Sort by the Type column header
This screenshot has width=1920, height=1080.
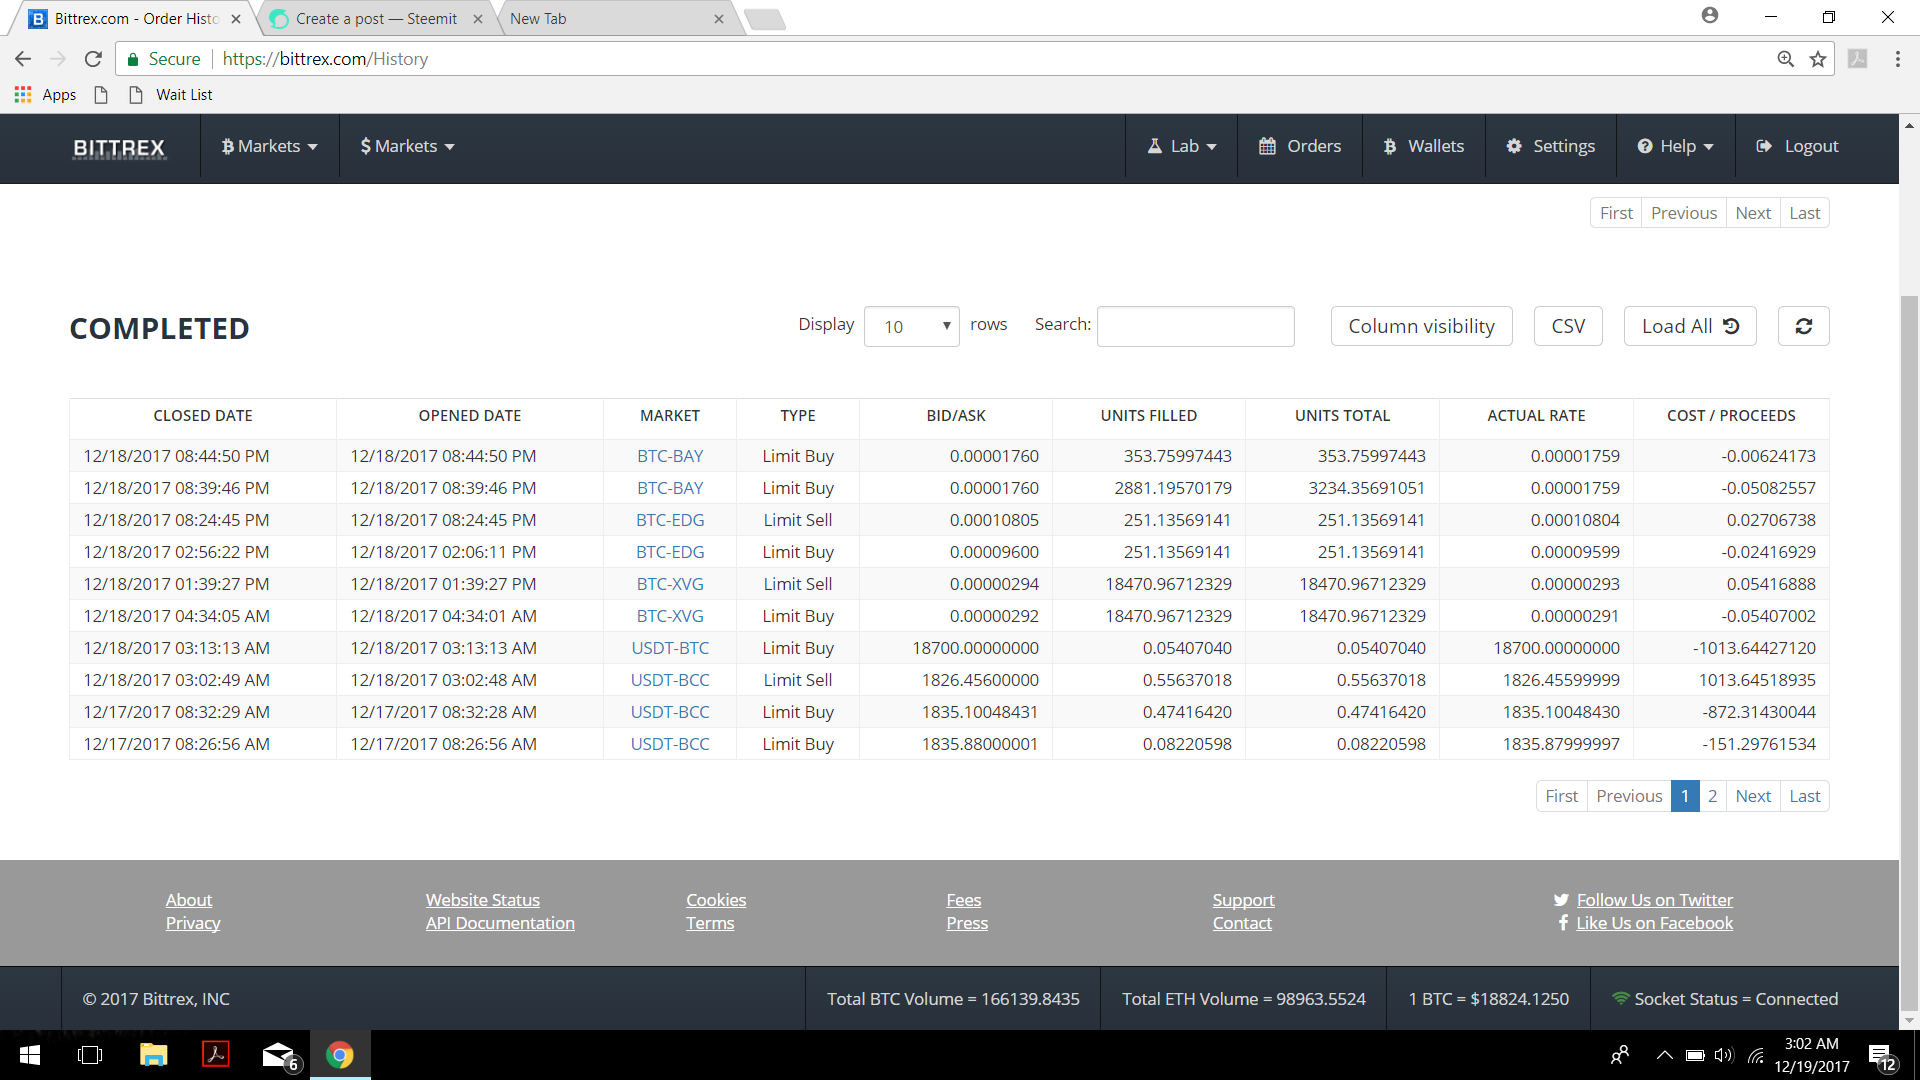point(797,416)
